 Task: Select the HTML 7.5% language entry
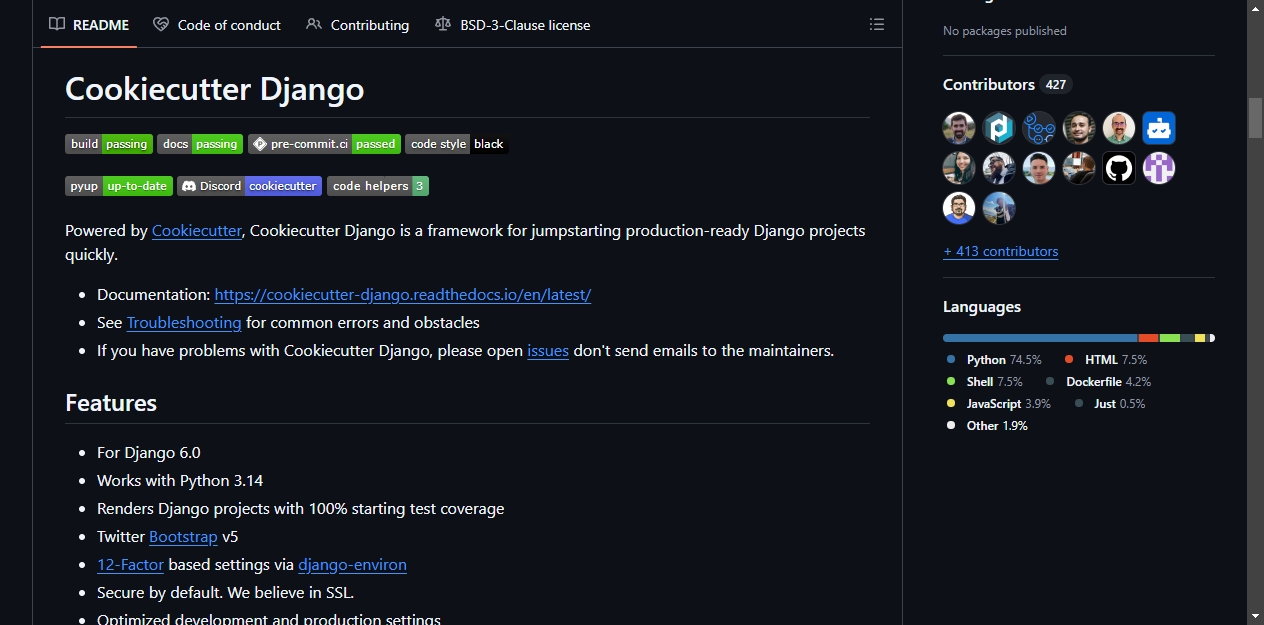click(x=1106, y=359)
